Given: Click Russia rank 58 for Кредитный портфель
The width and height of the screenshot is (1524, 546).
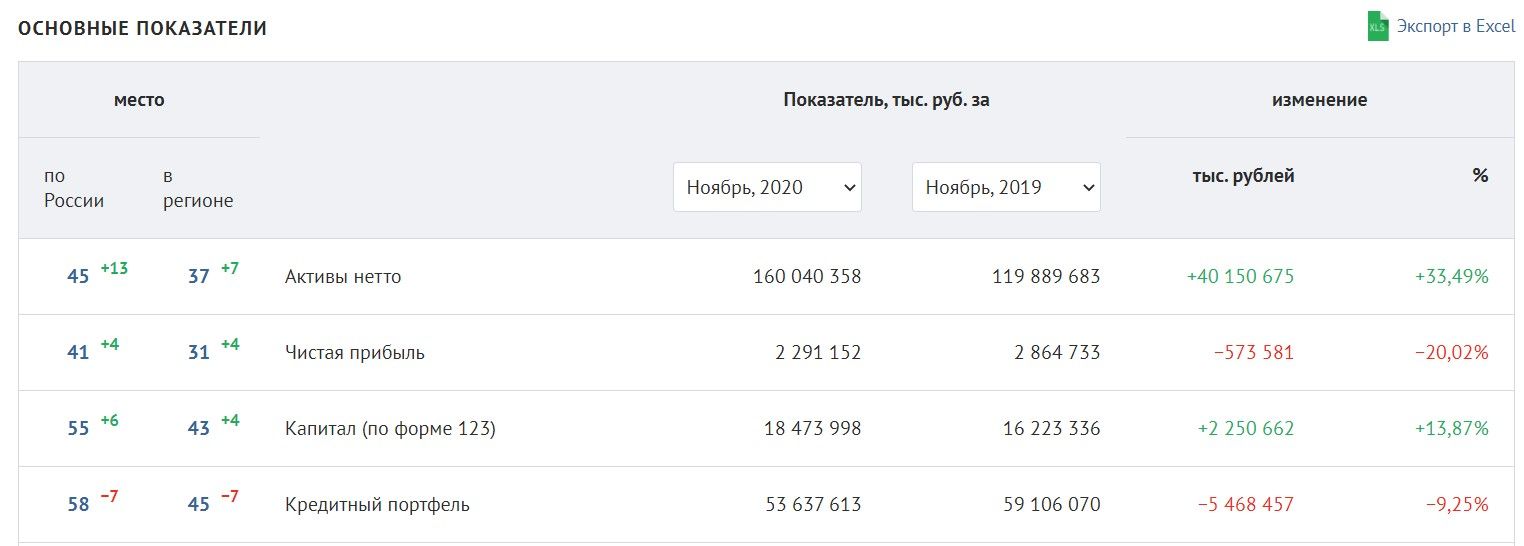Looking at the screenshot, I should coord(79,505).
